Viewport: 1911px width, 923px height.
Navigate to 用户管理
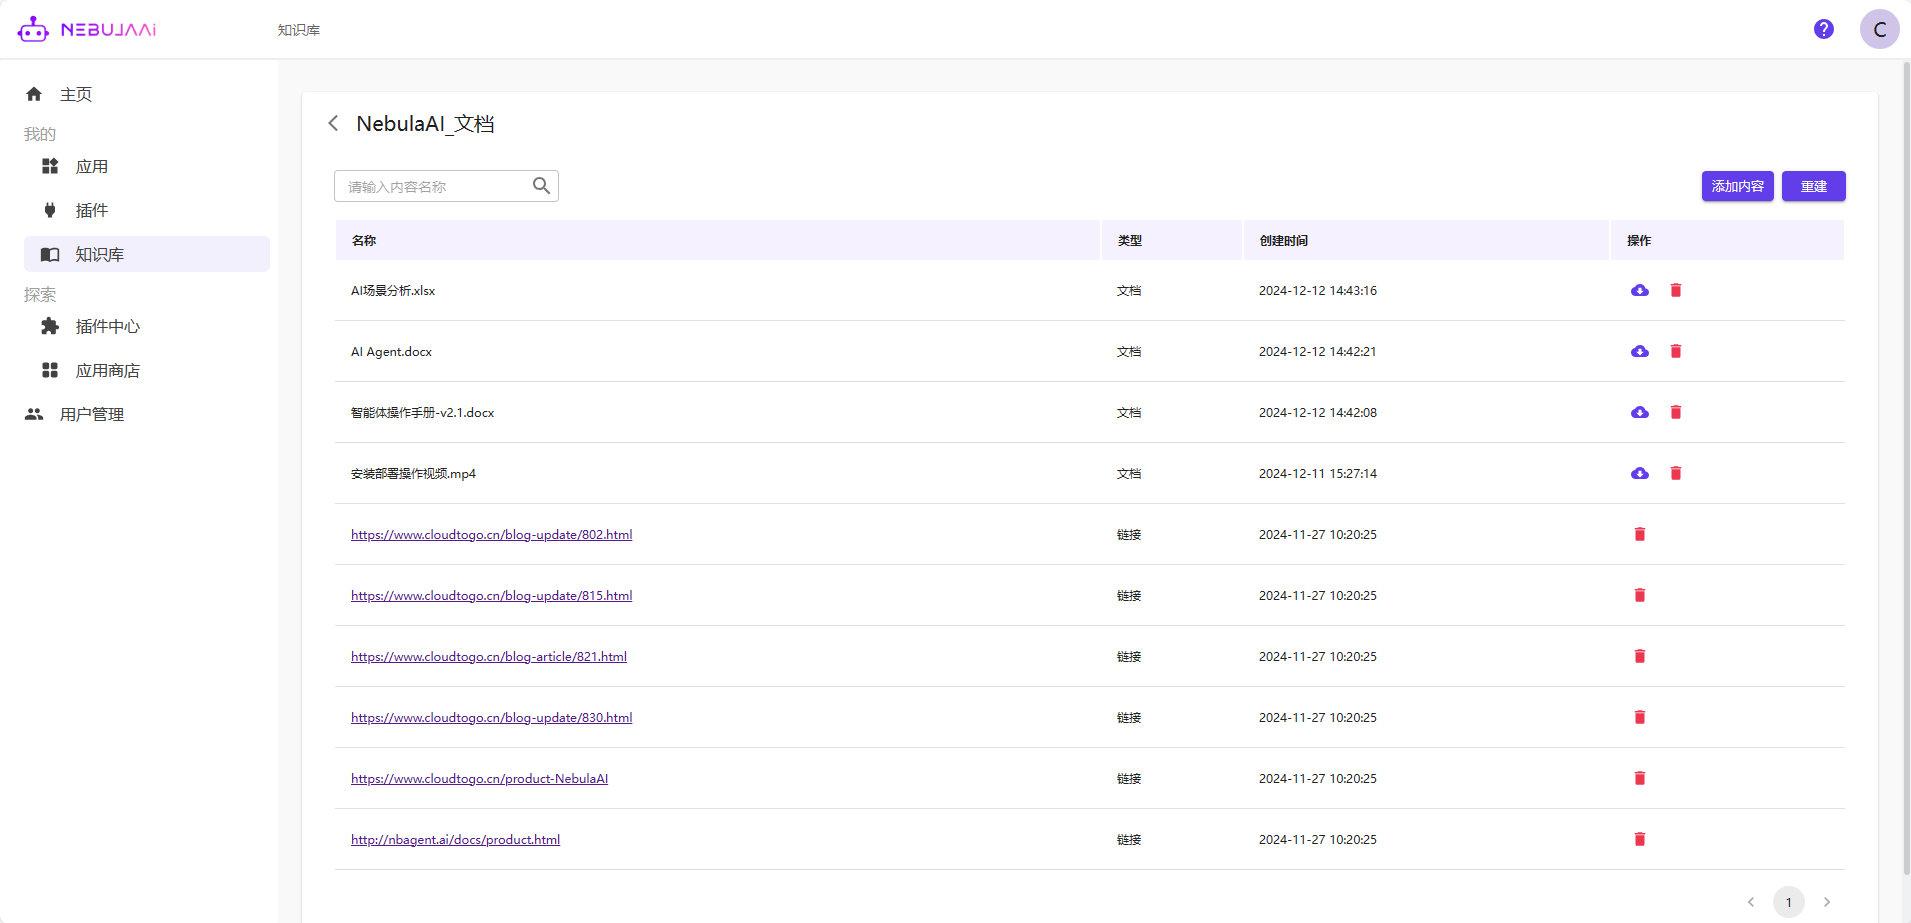click(x=92, y=414)
